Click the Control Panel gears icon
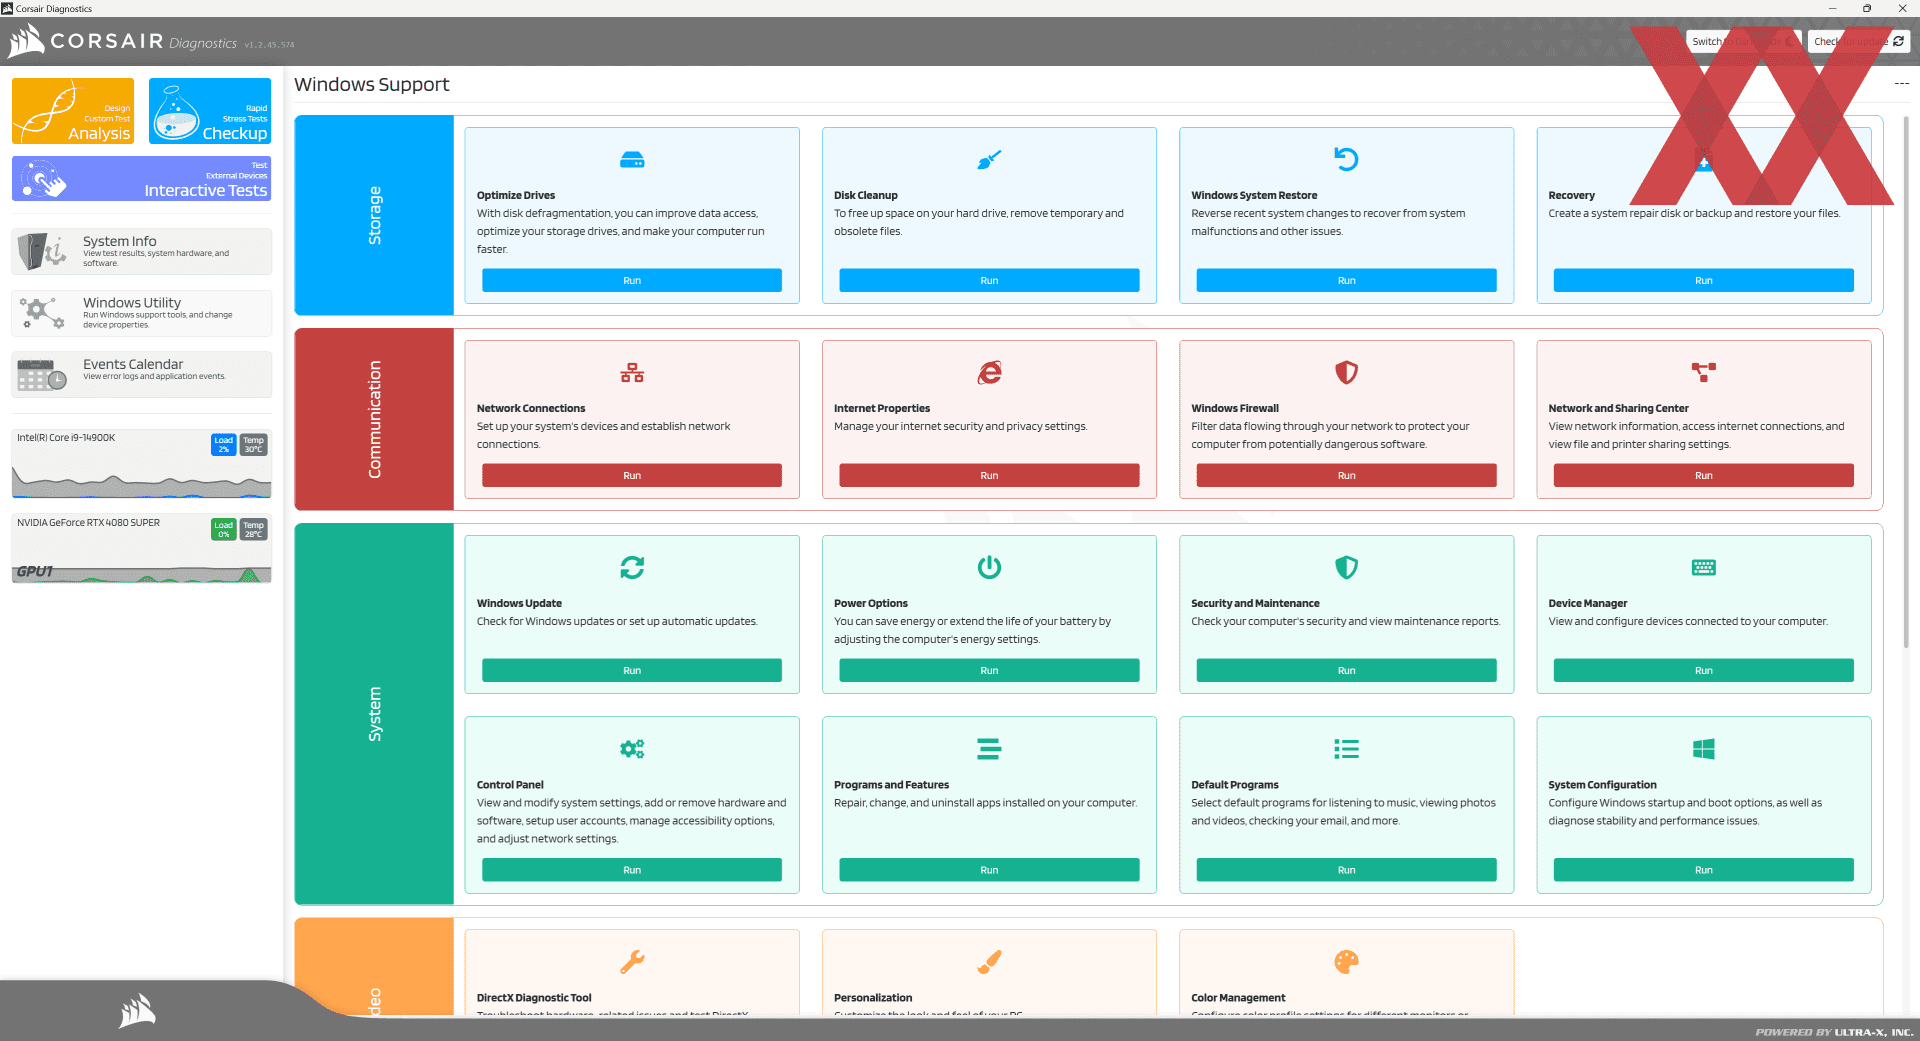The width and height of the screenshot is (1920, 1041). click(632, 749)
